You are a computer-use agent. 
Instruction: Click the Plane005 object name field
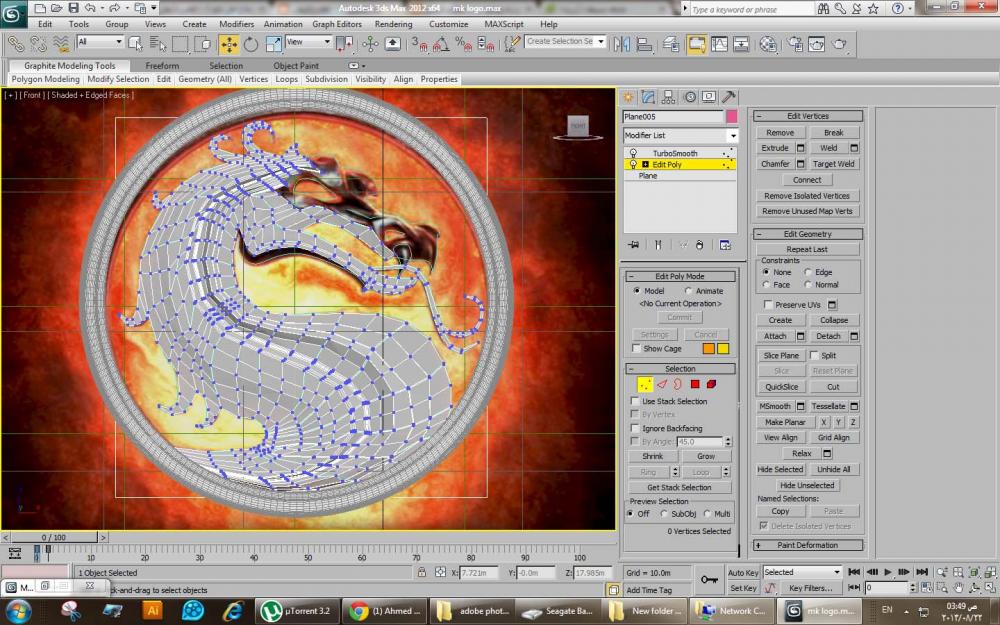(673, 117)
